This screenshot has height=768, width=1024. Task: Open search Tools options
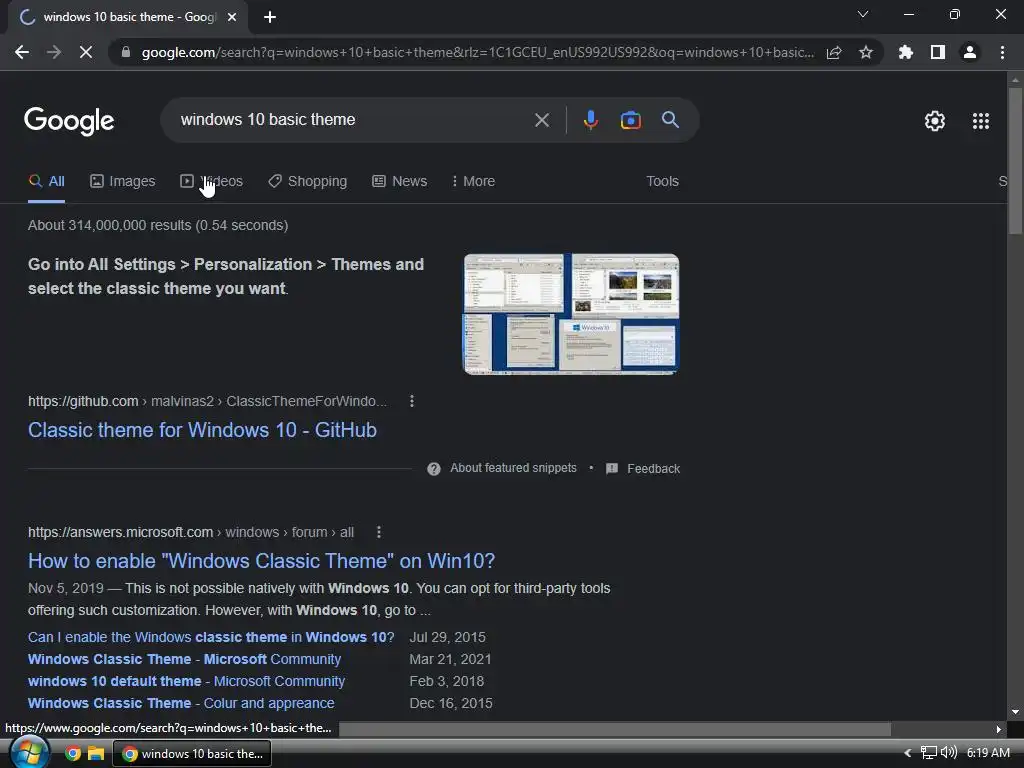click(662, 182)
